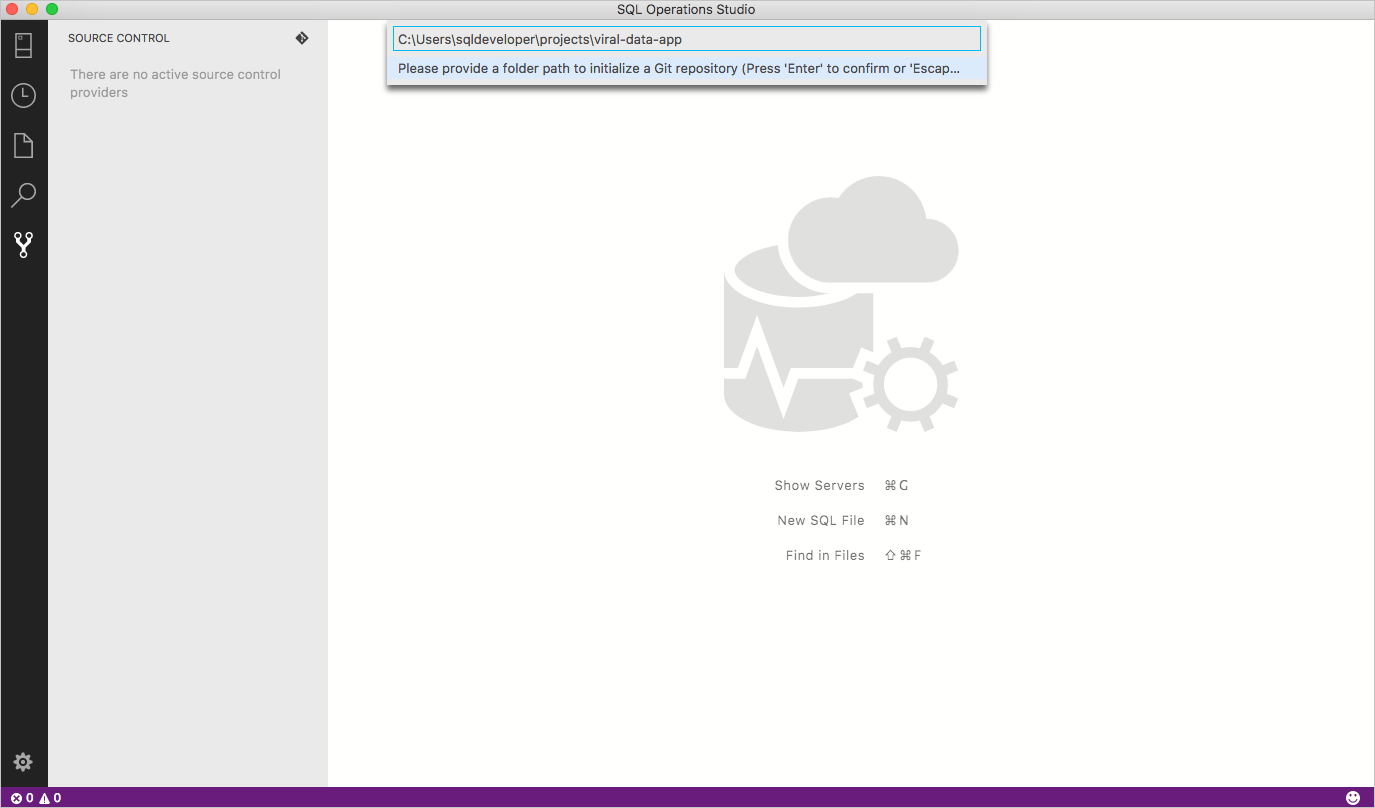Open the Manage gear icon
The image size is (1375, 808).
point(23,762)
